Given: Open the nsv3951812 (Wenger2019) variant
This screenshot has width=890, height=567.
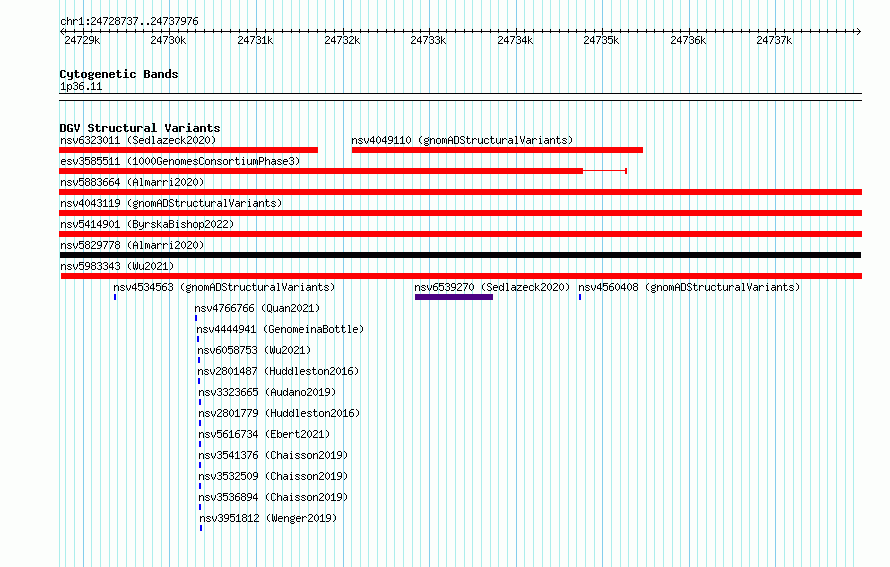Looking at the screenshot, I should [x=268, y=518].
